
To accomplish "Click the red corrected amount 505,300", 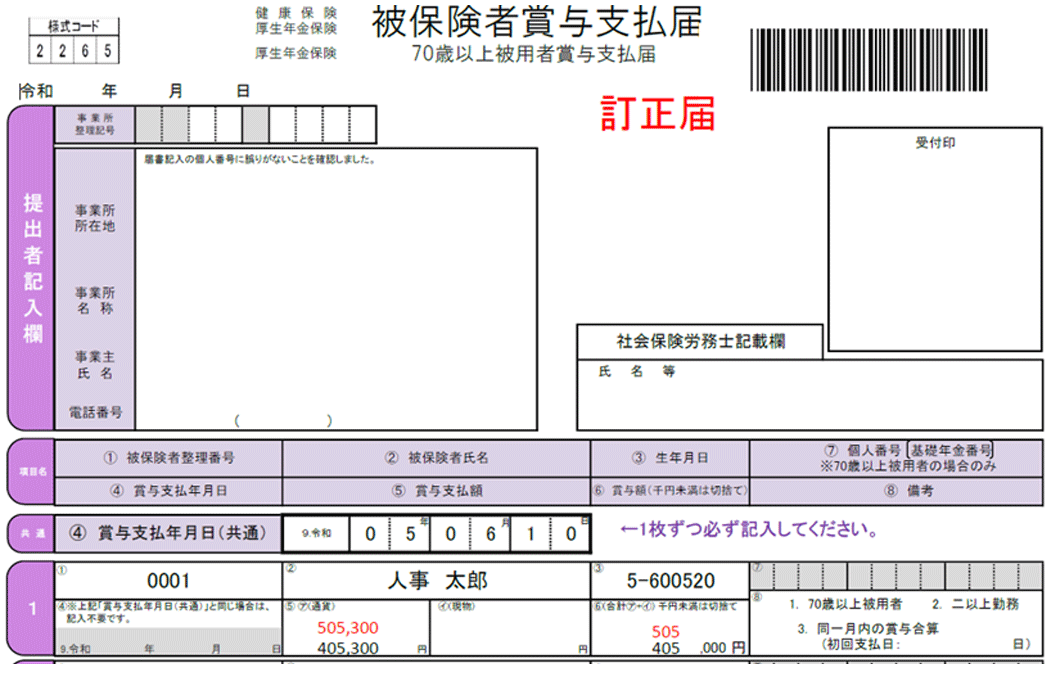I will click(348, 628).
